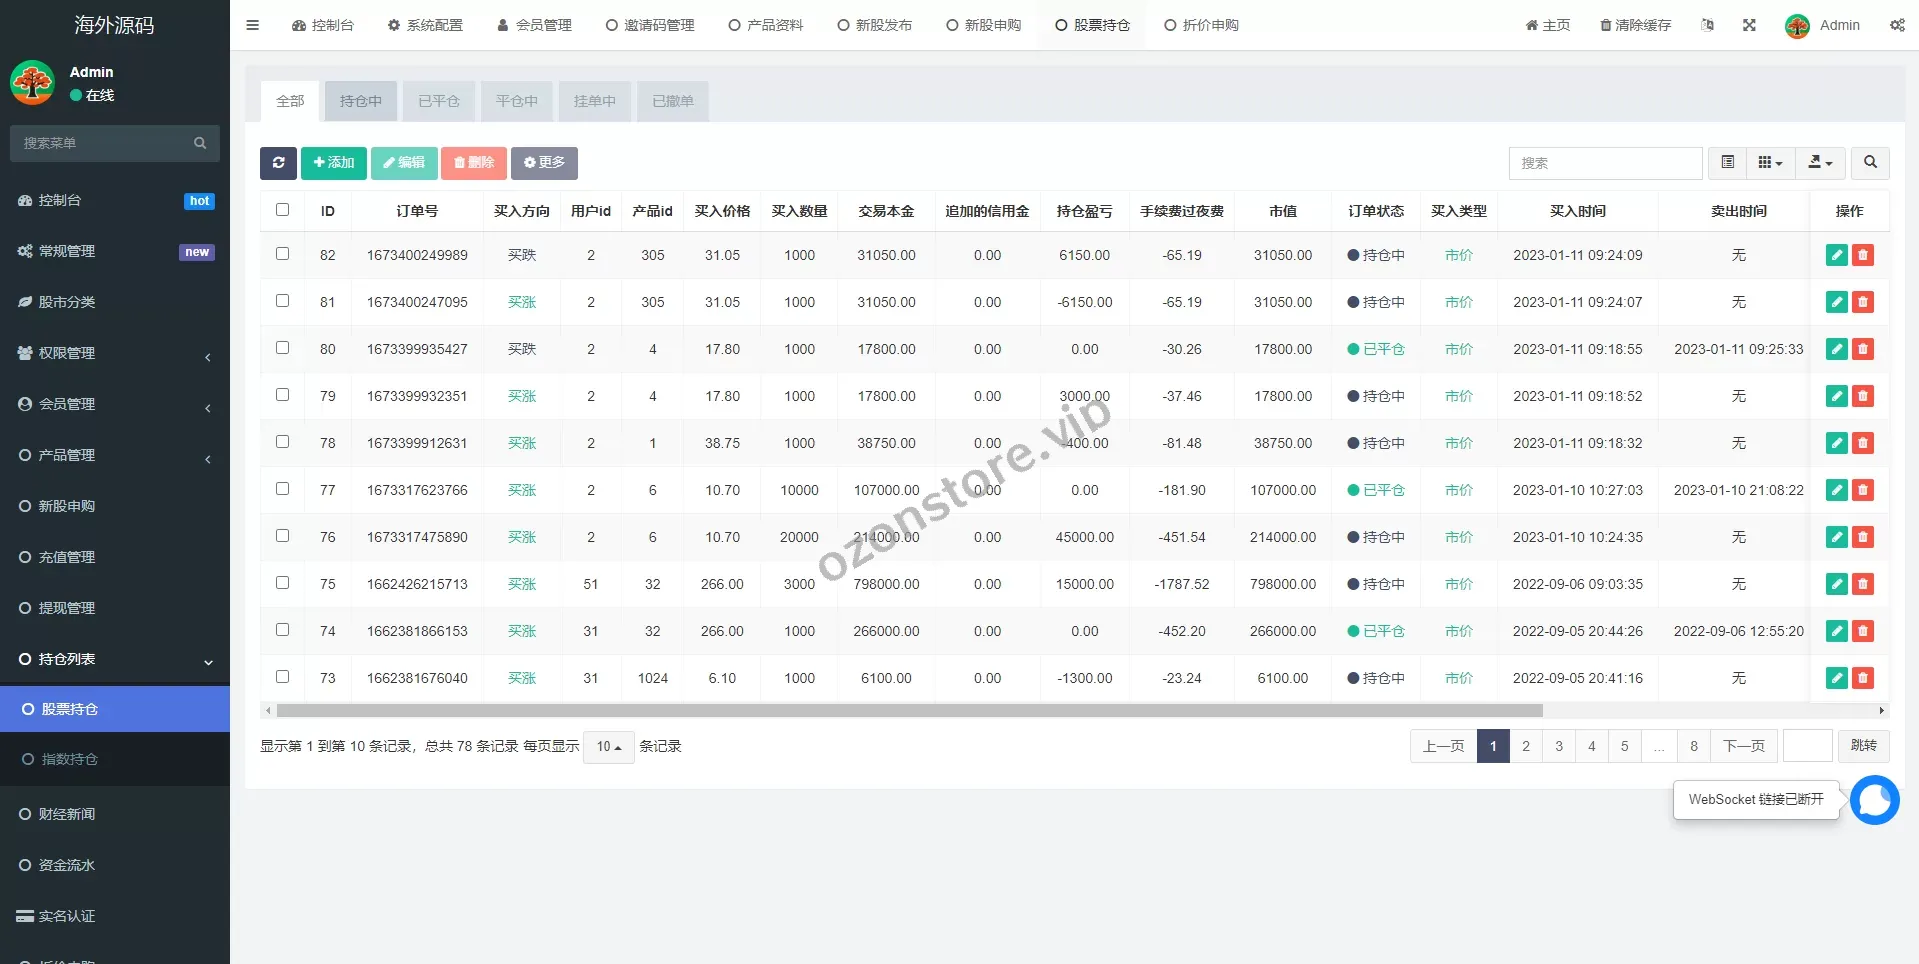Viewport: 1919px width, 964px height.
Task: Open the hamburger sidebar collapse icon
Action: [x=252, y=25]
